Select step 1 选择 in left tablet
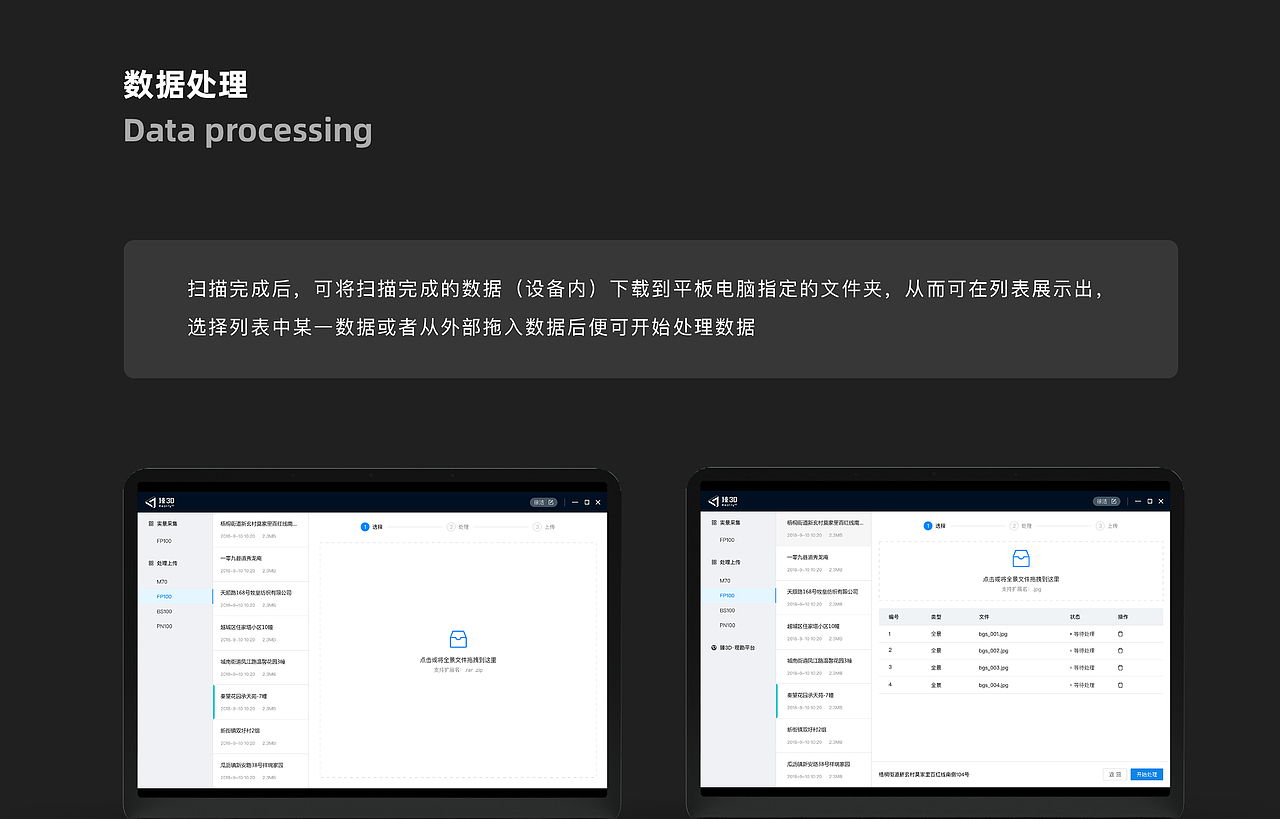The width and height of the screenshot is (1280, 819). tap(372, 527)
